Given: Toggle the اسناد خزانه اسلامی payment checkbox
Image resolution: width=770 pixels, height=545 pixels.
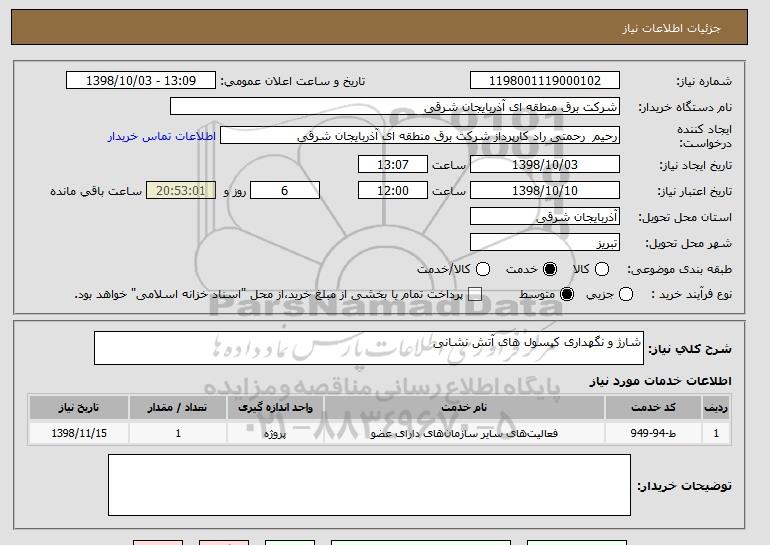Looking at the screenshot, I should click(474, 294).
